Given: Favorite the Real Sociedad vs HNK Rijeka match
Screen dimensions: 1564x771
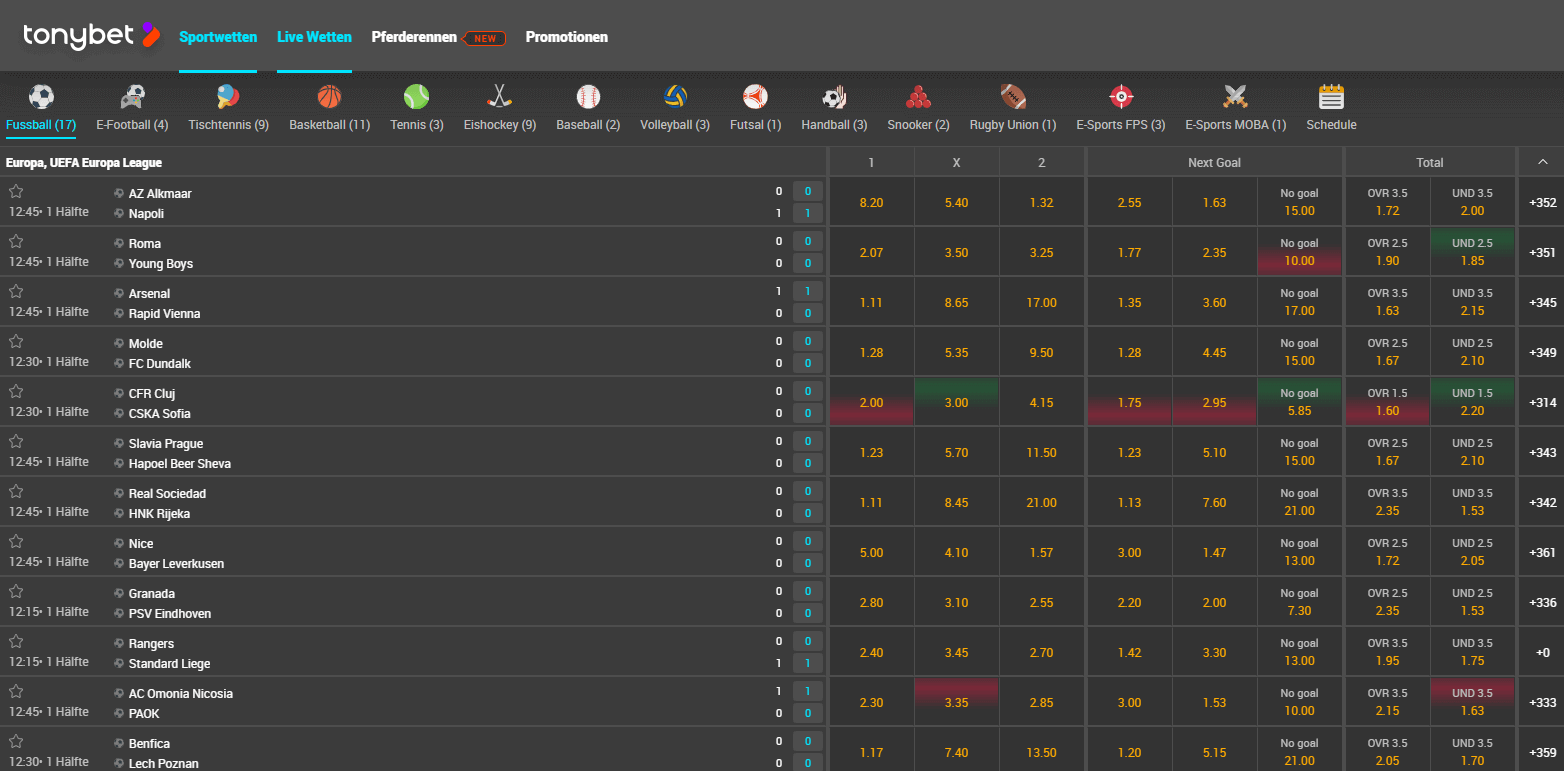Looking at the screenshot, I should 16,492.
